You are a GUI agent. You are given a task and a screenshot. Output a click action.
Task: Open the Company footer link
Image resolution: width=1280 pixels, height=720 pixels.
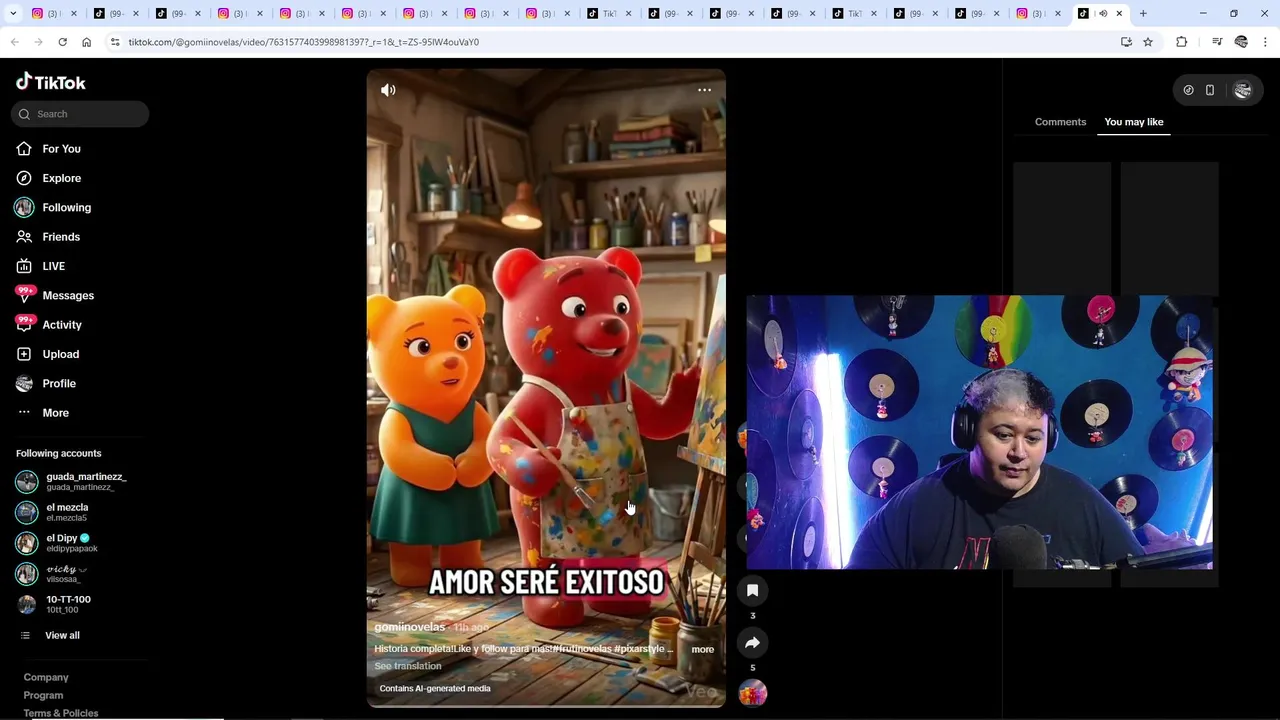(46, 678)
